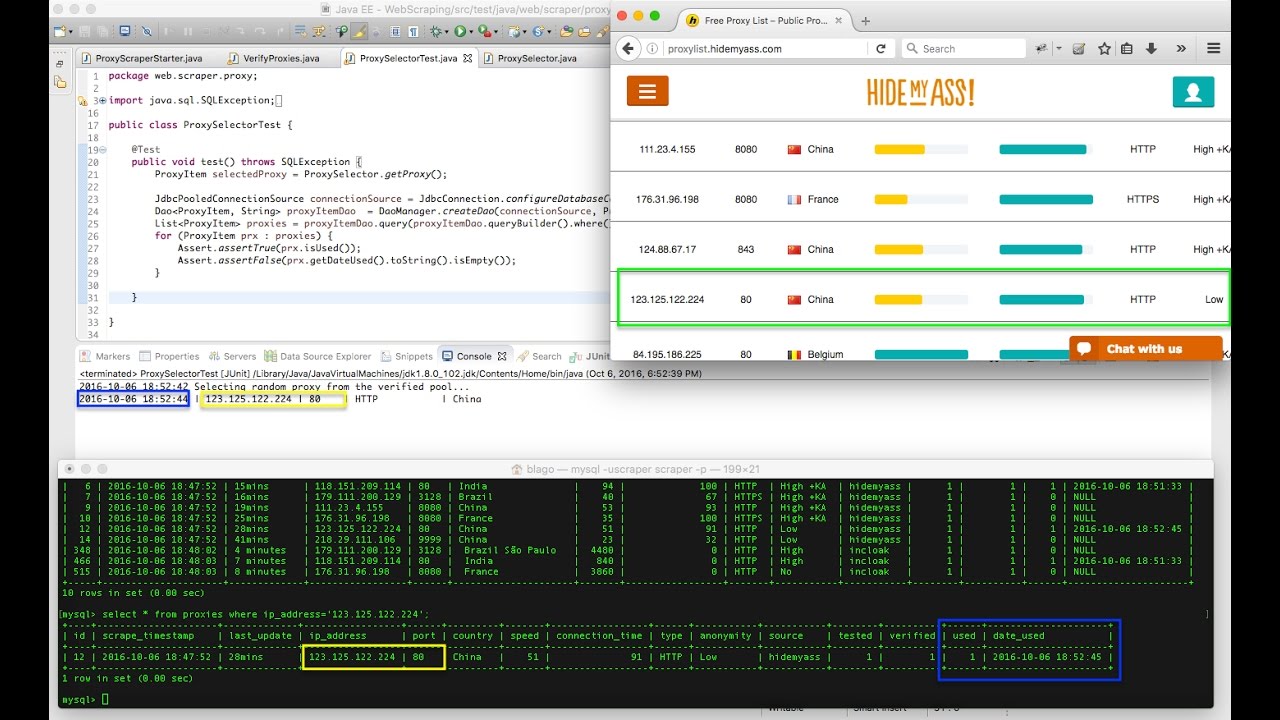The width and height of the screenshot is (1280, 720).
Task: Click the Eclipse Open Type folder icon
Action: 565,33
